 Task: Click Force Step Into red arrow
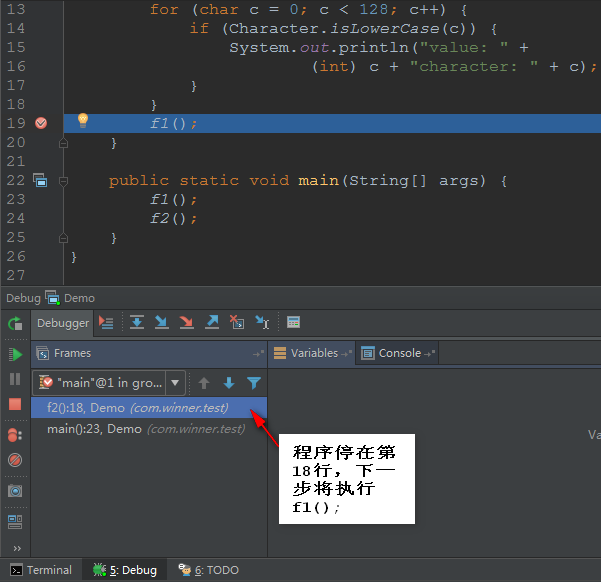click(x=187, y=322)
